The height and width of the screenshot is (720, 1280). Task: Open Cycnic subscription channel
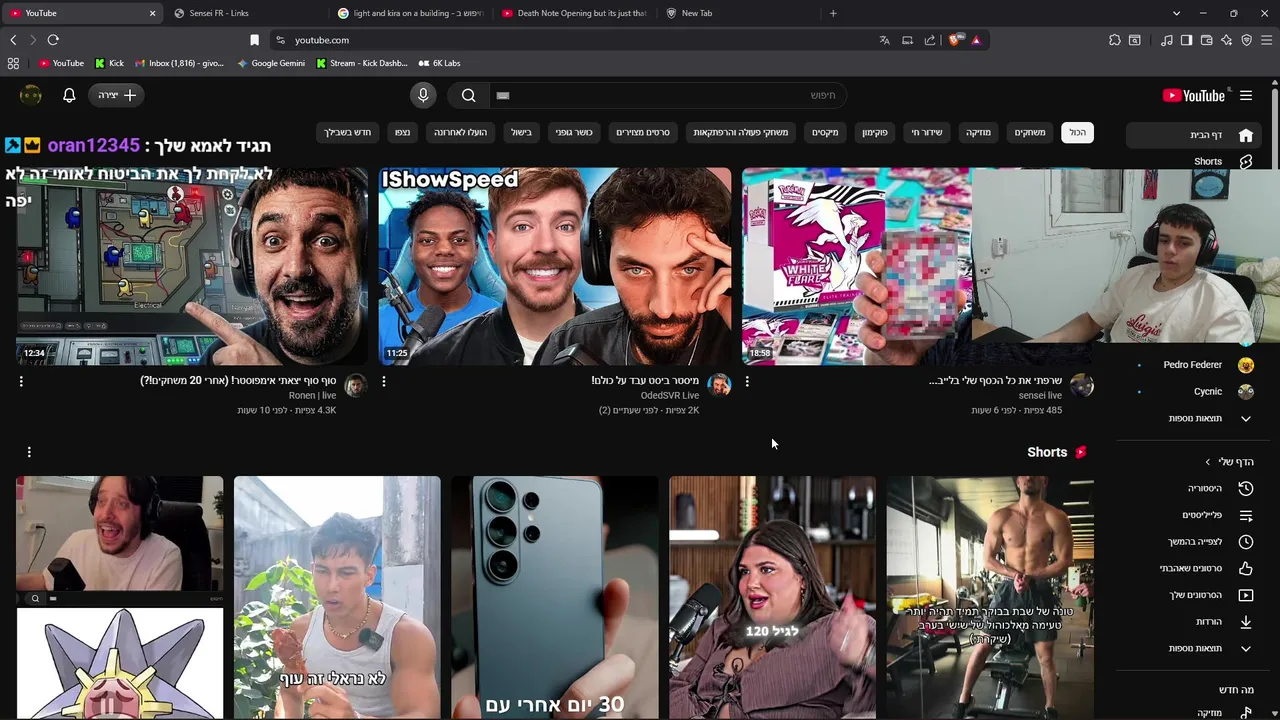pyautogui.click(x=1196, y=391)
